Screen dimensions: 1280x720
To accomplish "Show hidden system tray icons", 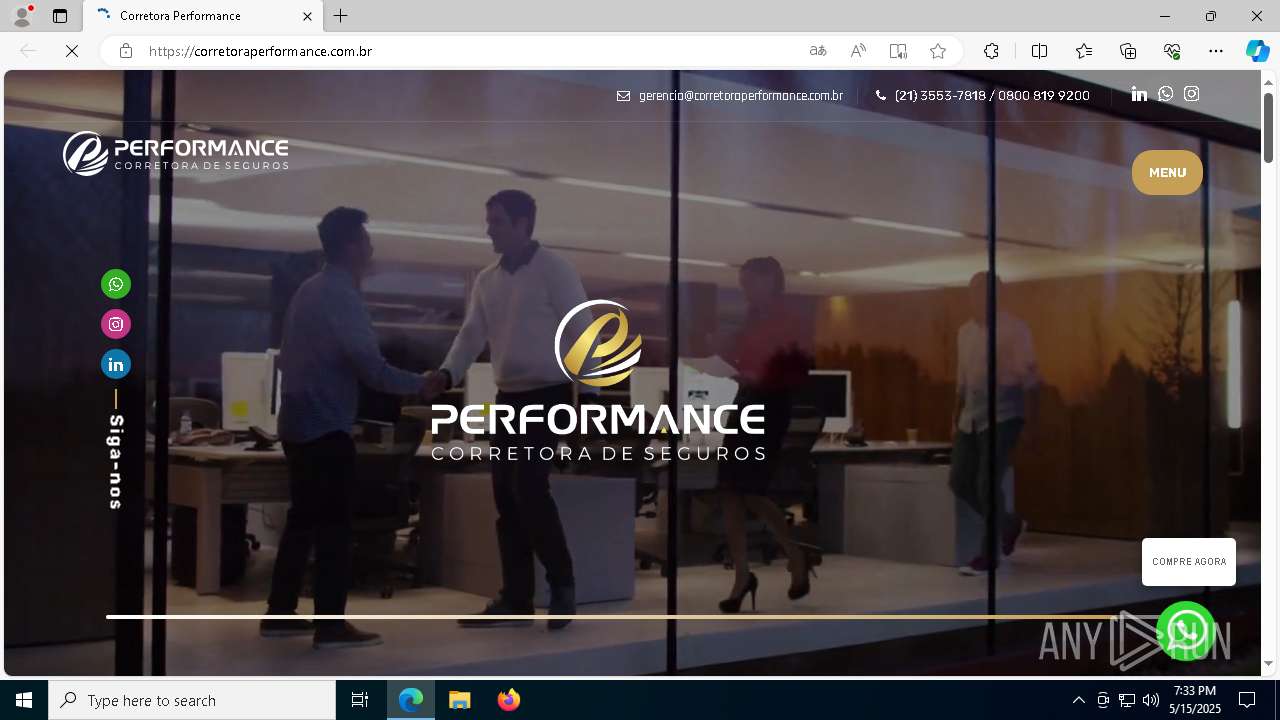I will pos(1078,700).
